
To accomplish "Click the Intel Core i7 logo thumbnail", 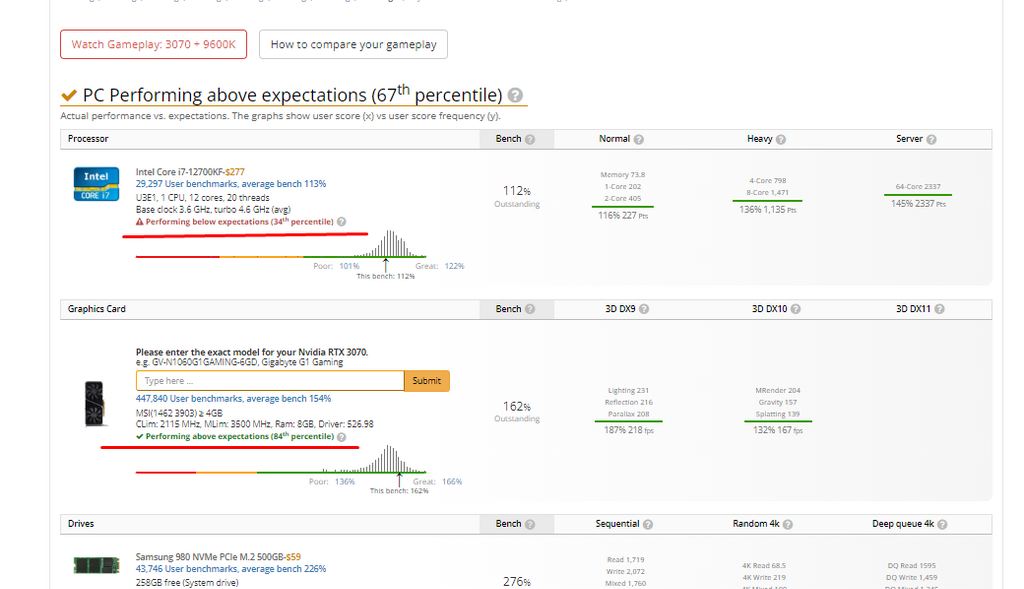I will point(96,184).
